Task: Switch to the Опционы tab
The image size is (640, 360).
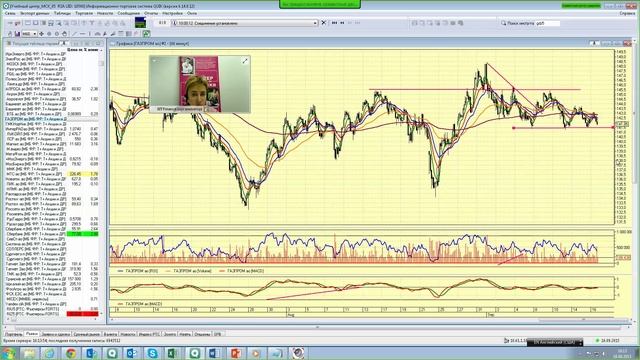Action: click(x=202, y=334)
